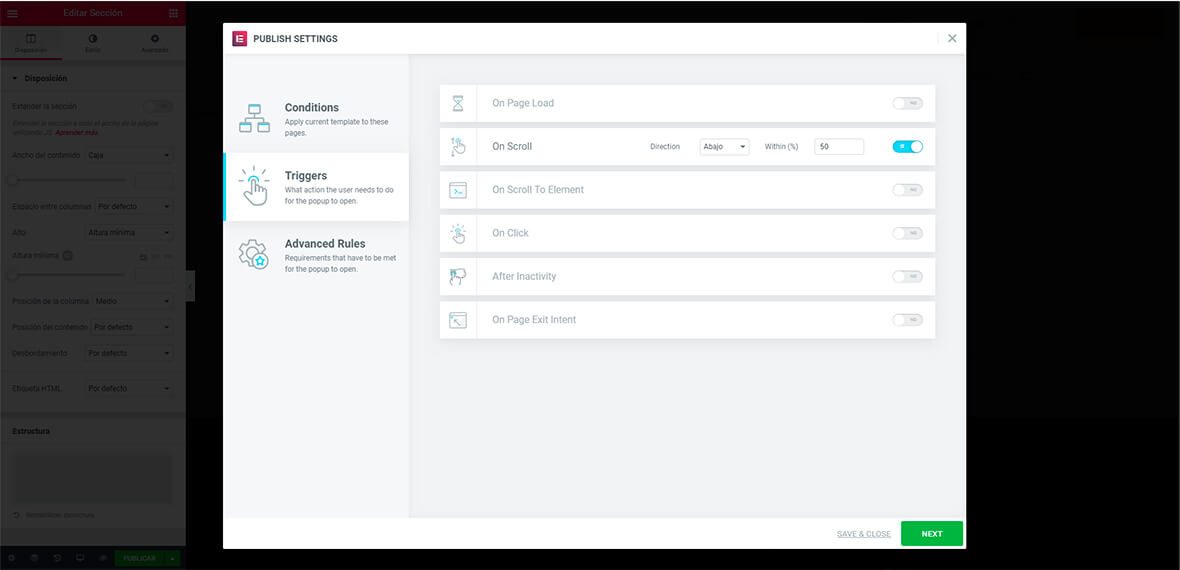Screen dimensions: 1180x570
Task: Click the Advanced Rules gear icon
Action: point(254,255)
